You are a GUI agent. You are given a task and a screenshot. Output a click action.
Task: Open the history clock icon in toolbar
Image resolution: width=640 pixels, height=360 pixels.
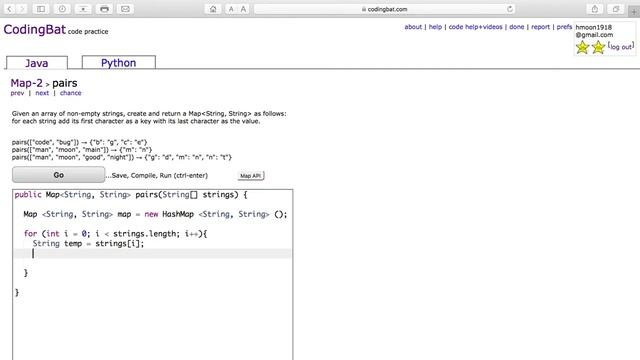click(x=62, y=9)
